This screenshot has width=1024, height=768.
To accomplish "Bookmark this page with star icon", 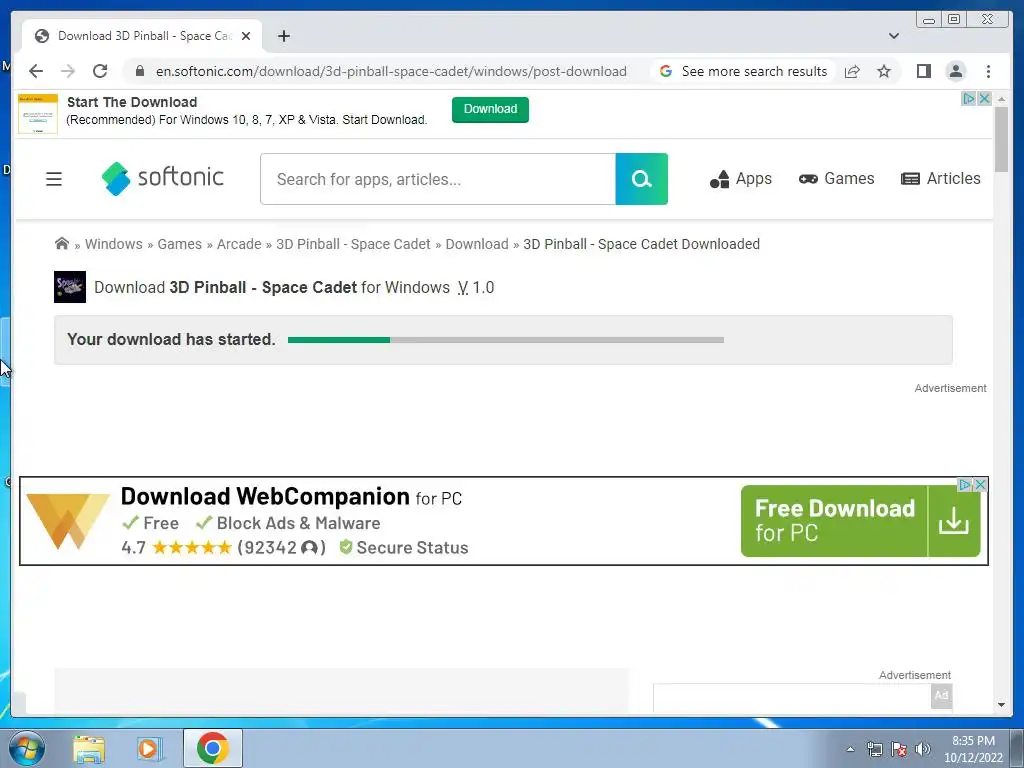I will pyautogui.click(x=884, y=71).
